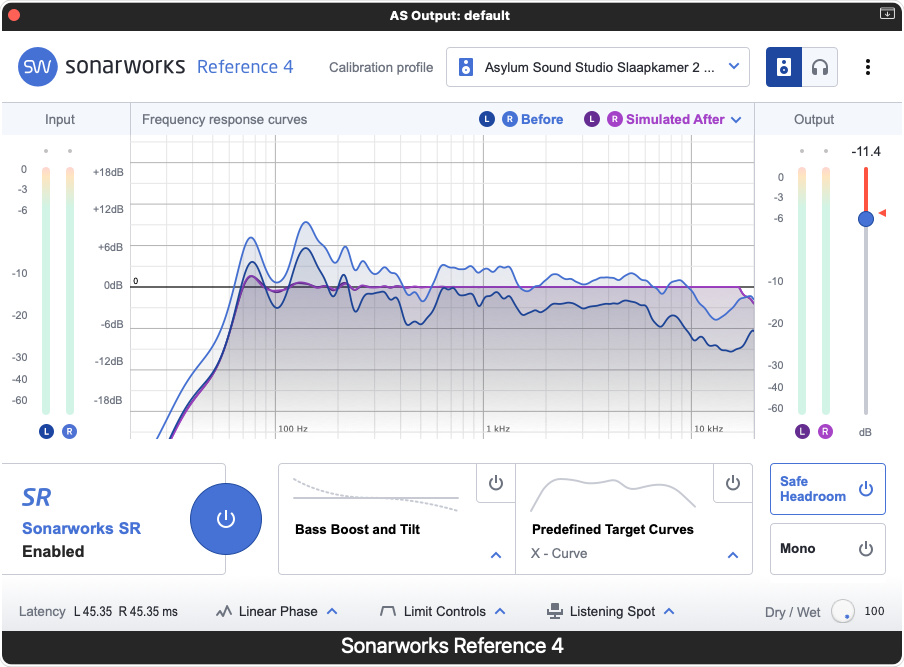Click the Before curves label
This screenshot has width=904, height=667.
point(542,119)
